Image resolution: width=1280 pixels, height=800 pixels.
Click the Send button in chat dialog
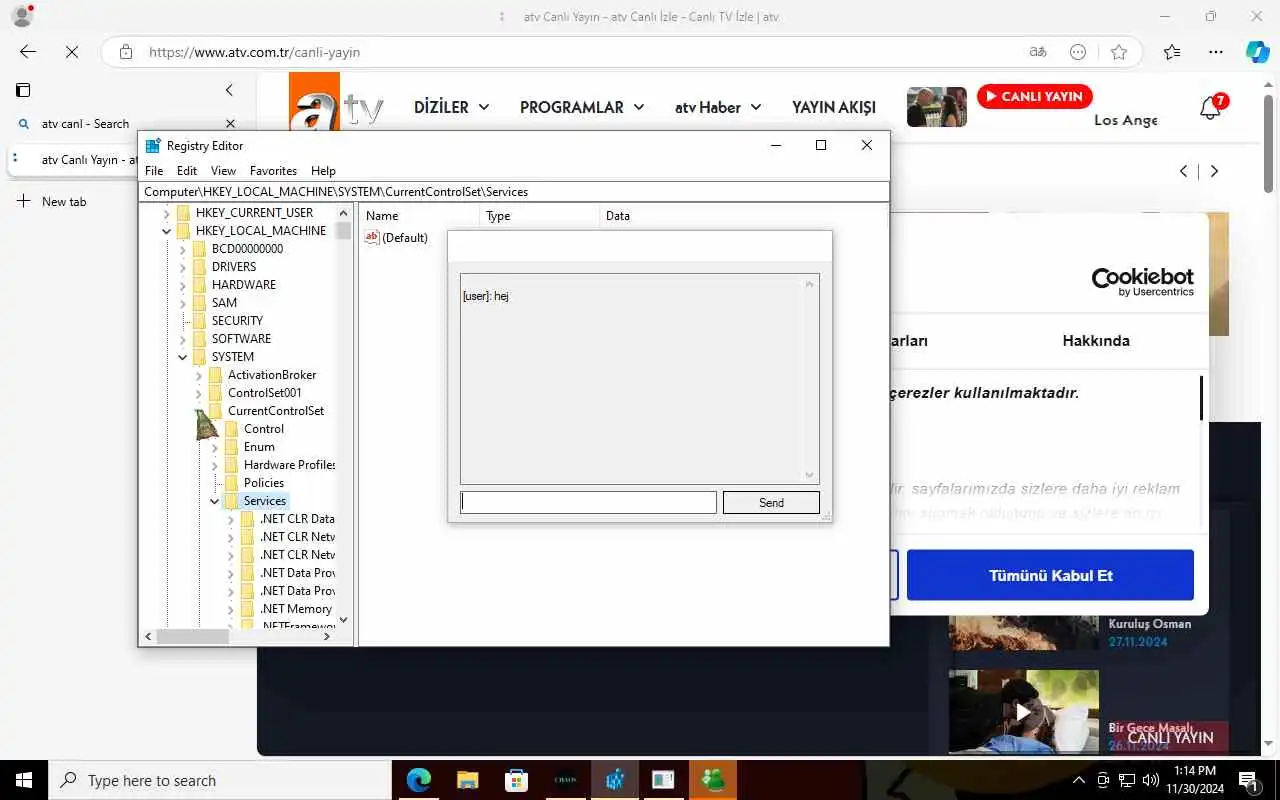(x=771, y=502)
